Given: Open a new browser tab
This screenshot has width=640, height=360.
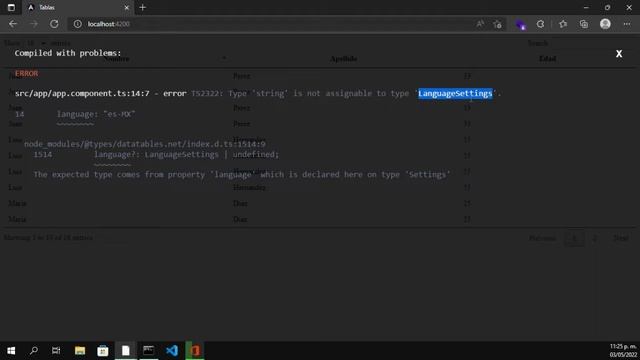Looking at the screenshot, I should (142, 7).
